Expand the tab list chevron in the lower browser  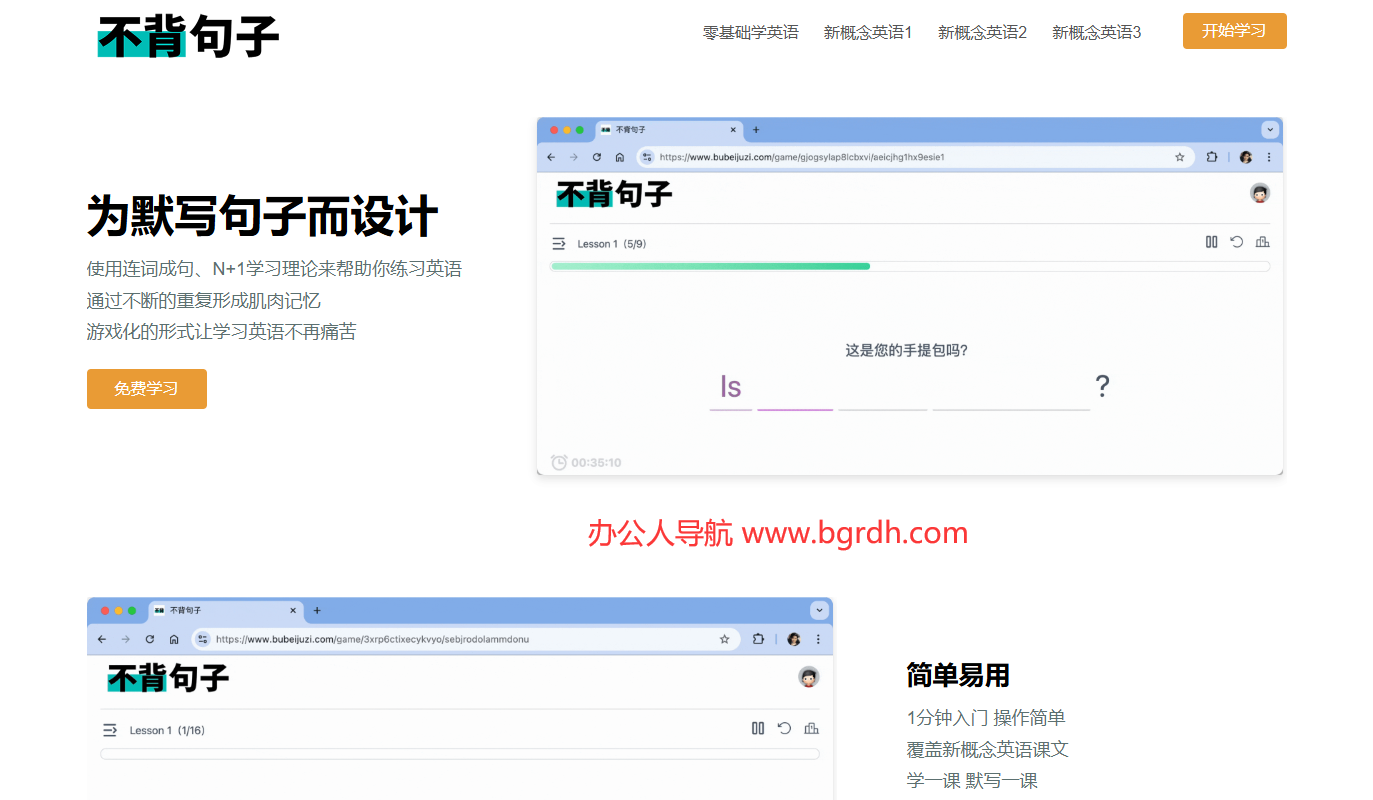click(820, 610)
